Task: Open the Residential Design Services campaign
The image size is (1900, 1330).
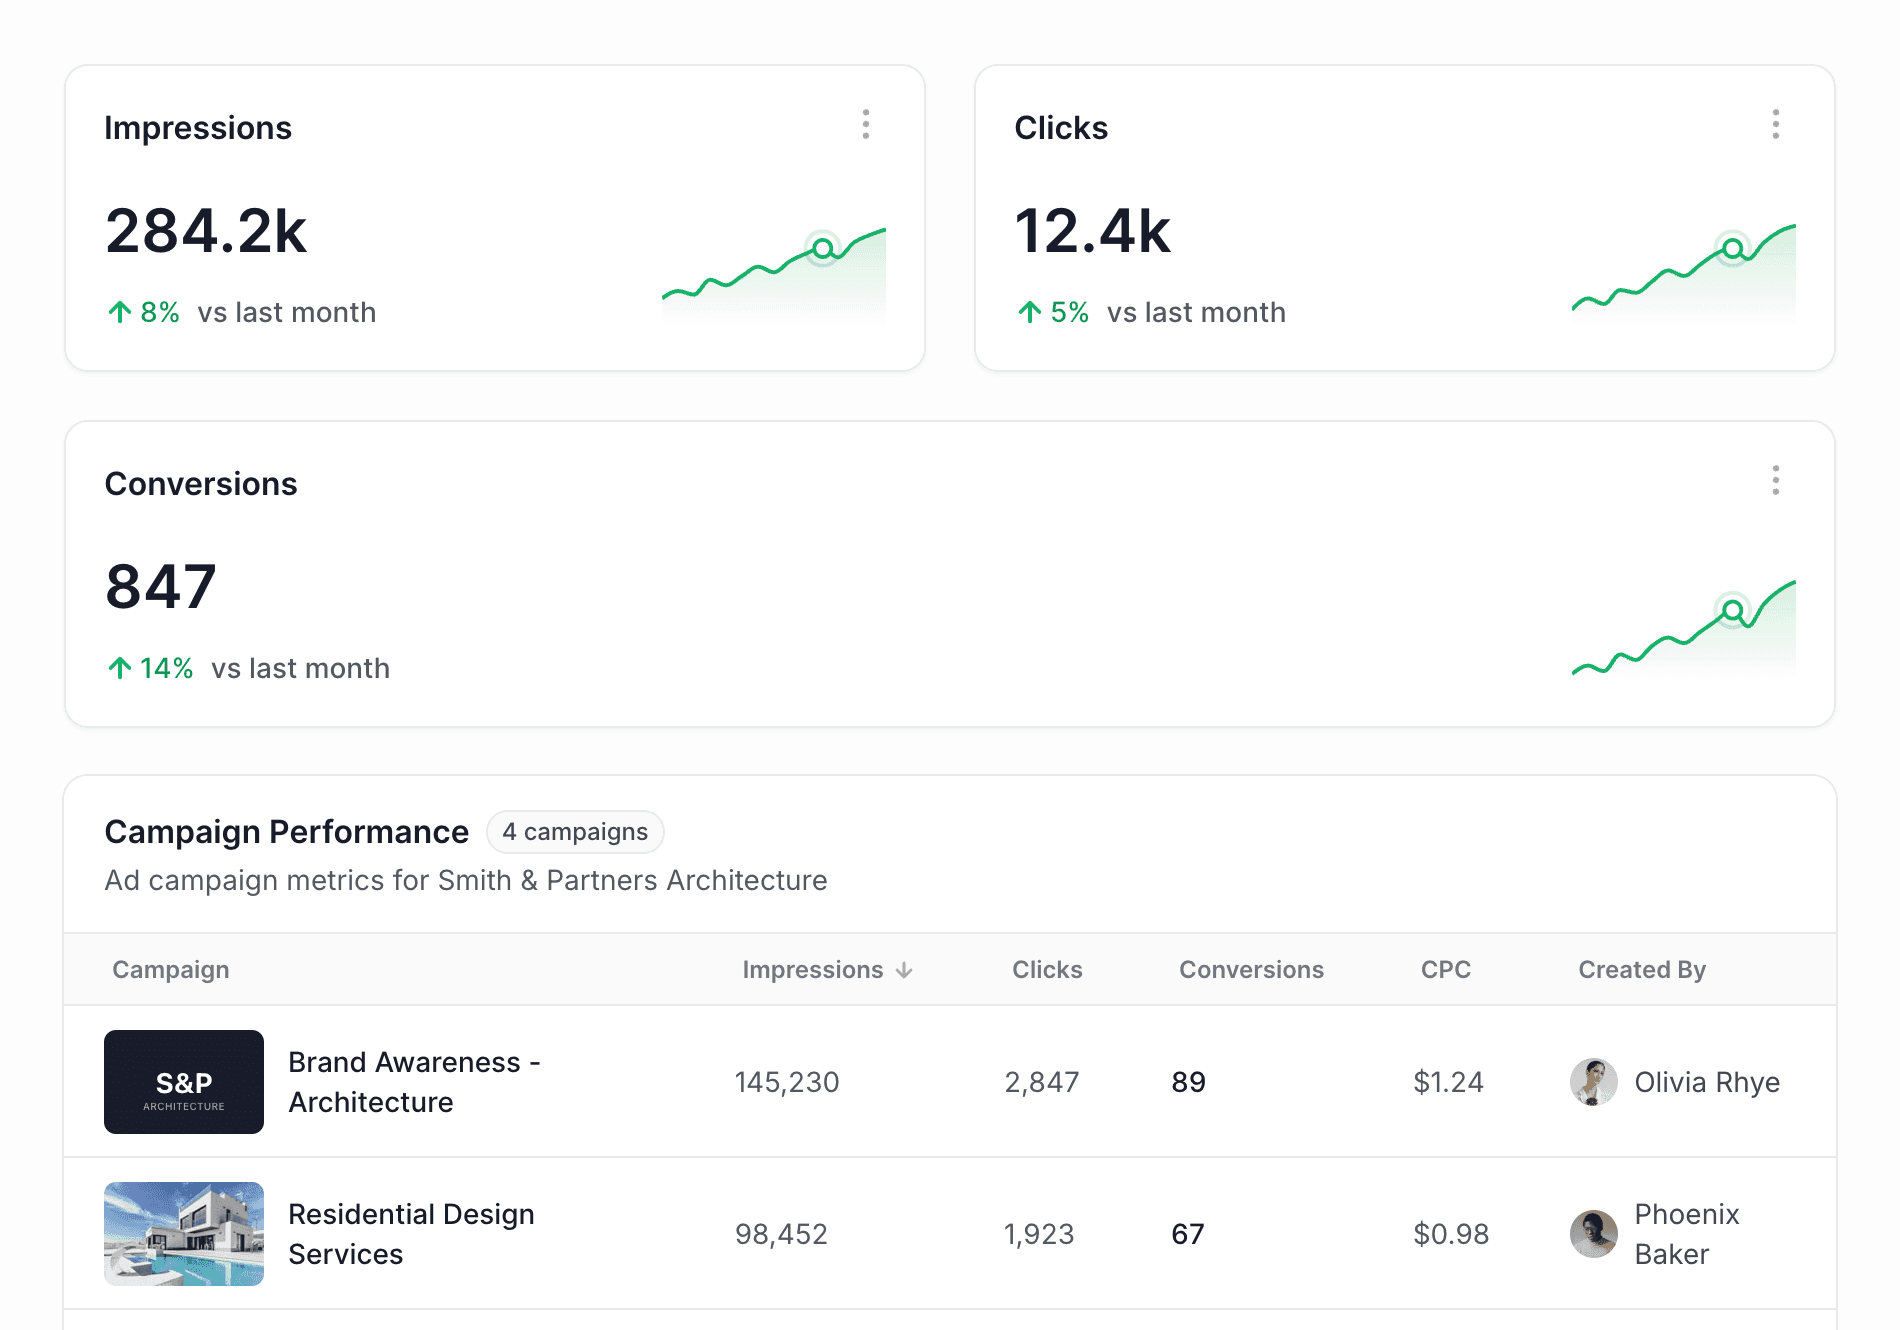Action: pyautogui.click(x=411, y=1234)
